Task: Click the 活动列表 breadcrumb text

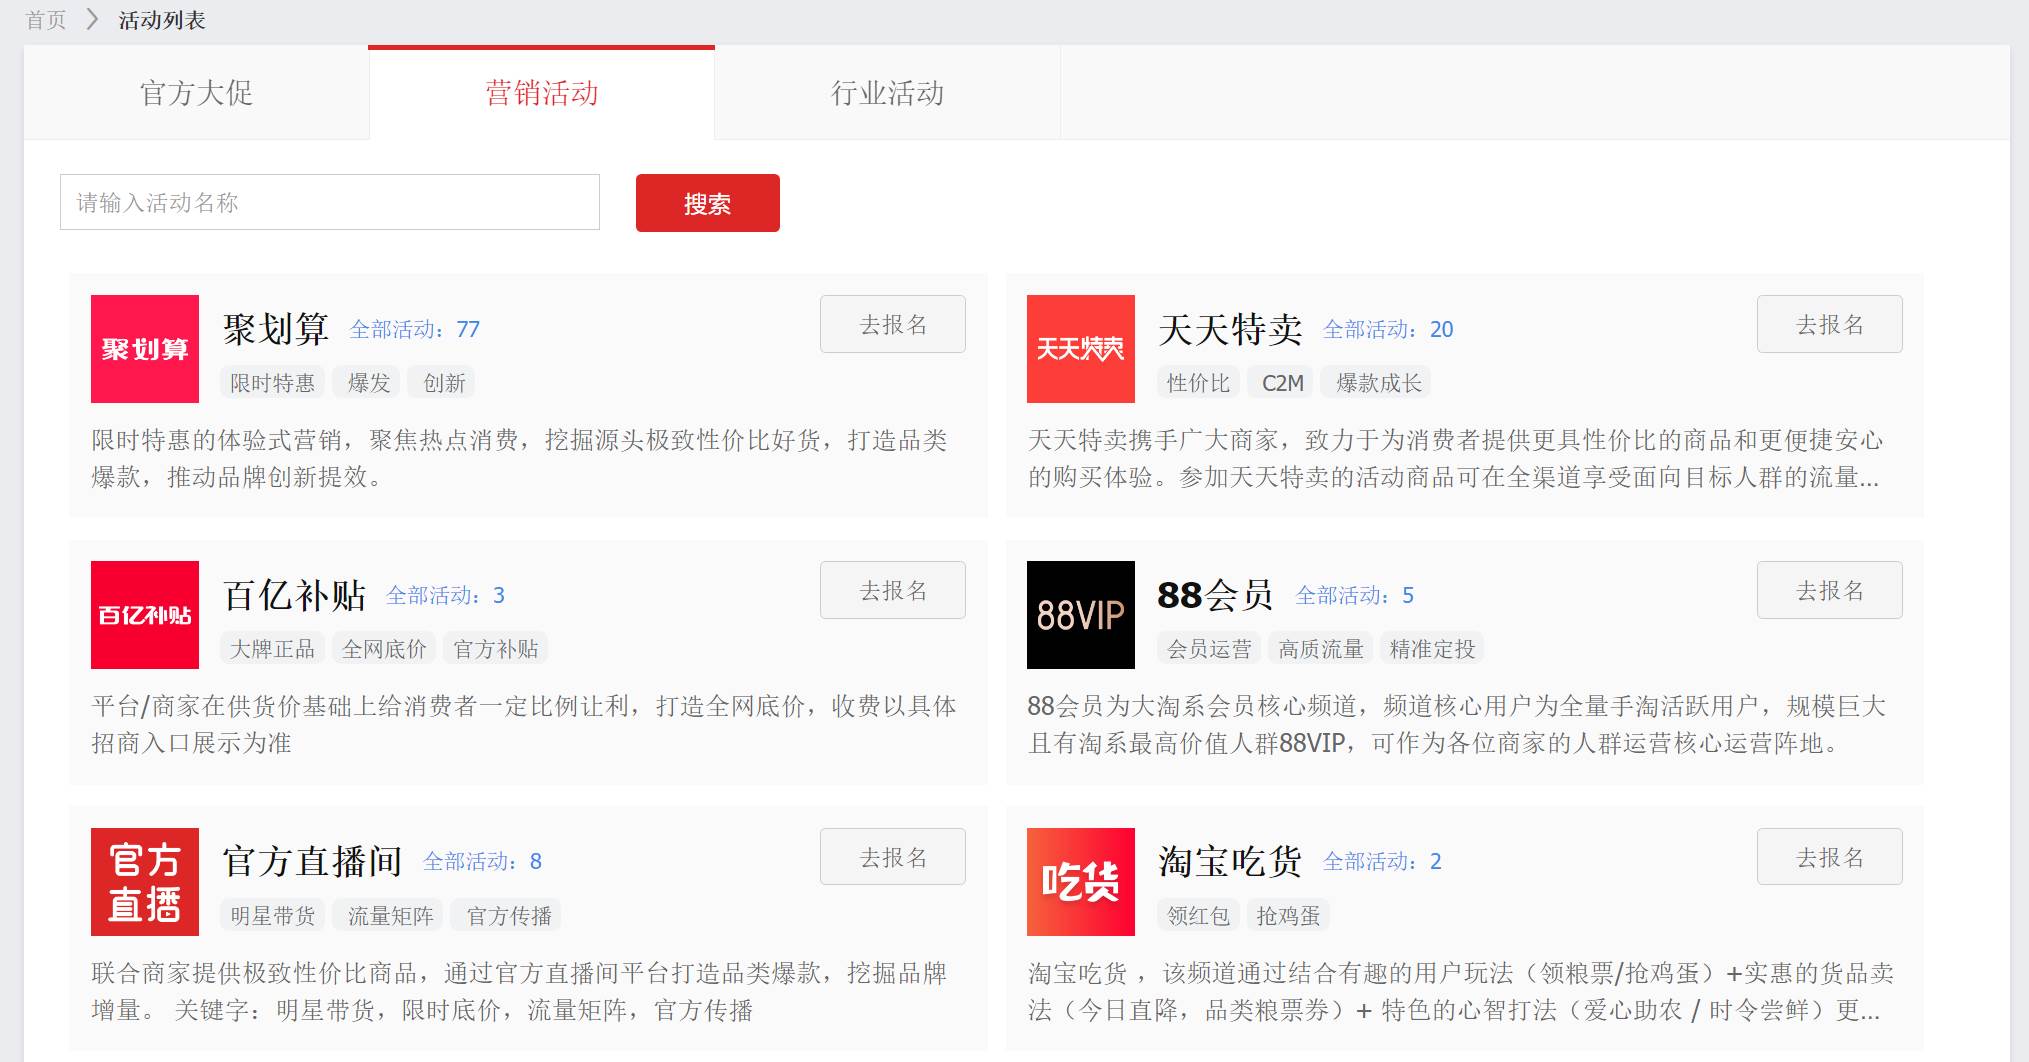Action: (162, 20)
